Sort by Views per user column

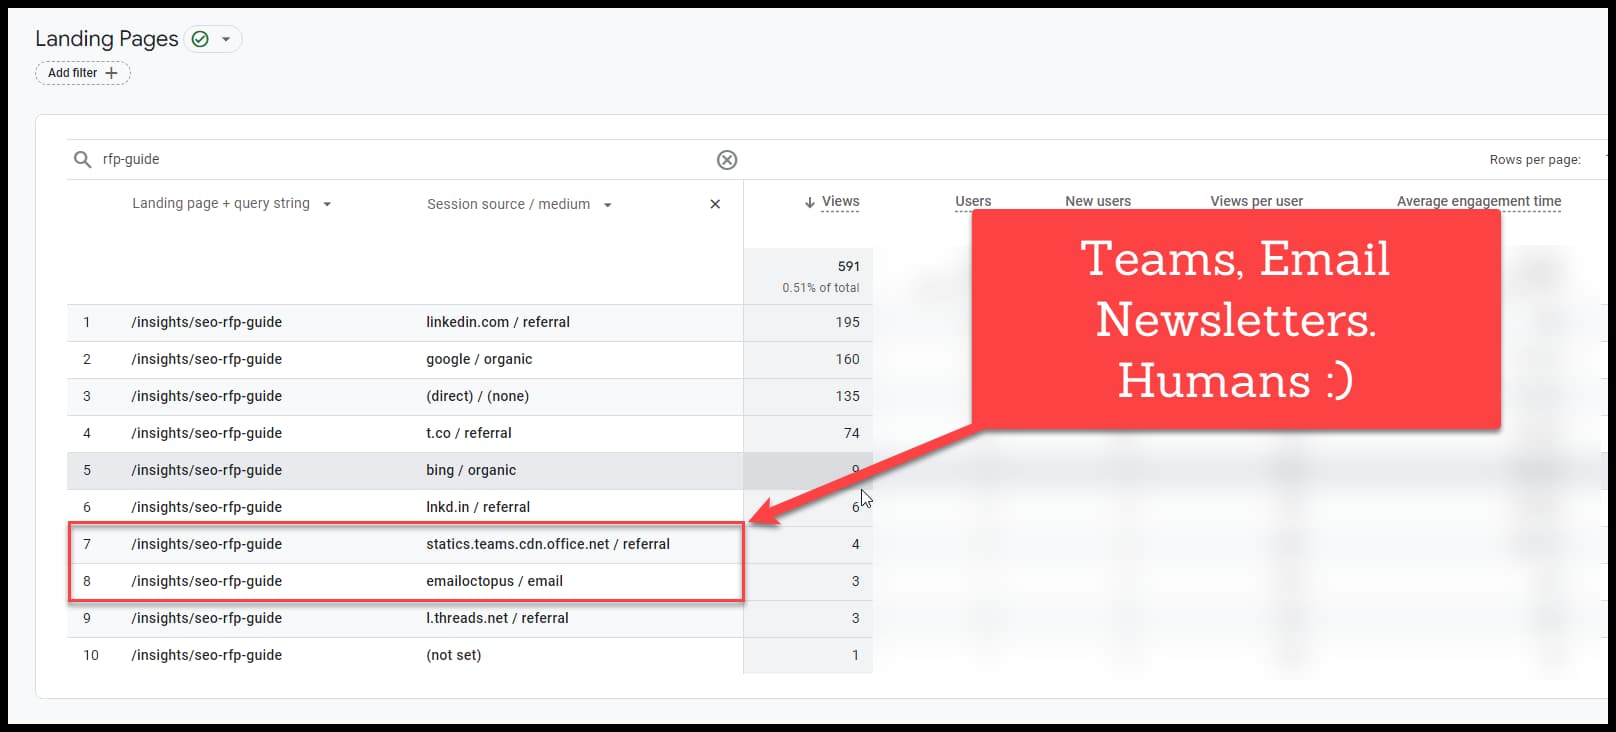point(1256,201)
